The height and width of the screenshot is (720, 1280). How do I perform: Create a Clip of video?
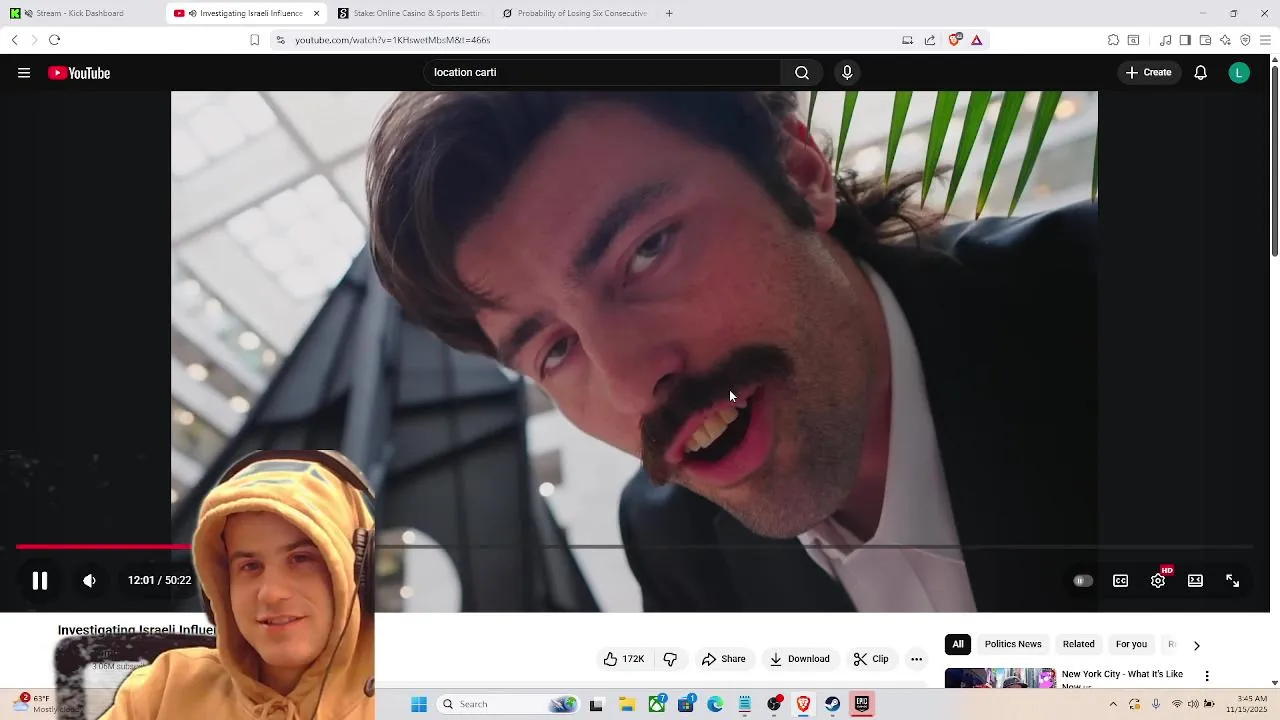870,659
